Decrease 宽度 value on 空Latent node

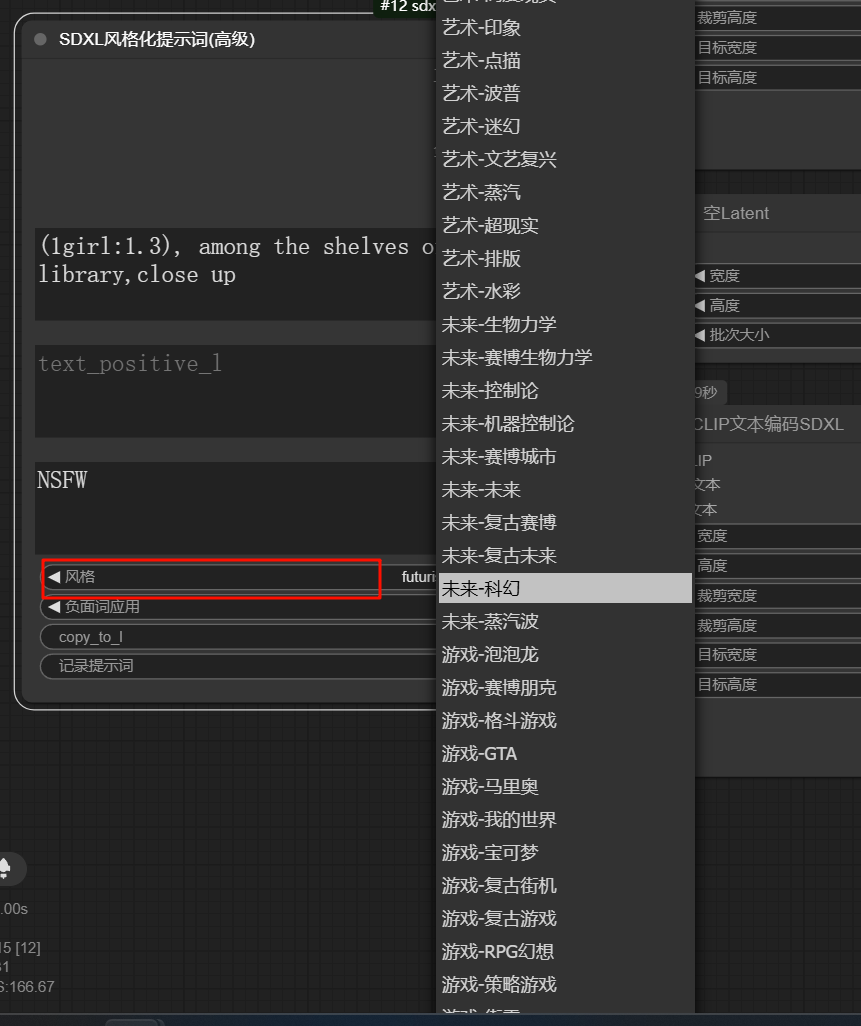(x=700, y=276)
